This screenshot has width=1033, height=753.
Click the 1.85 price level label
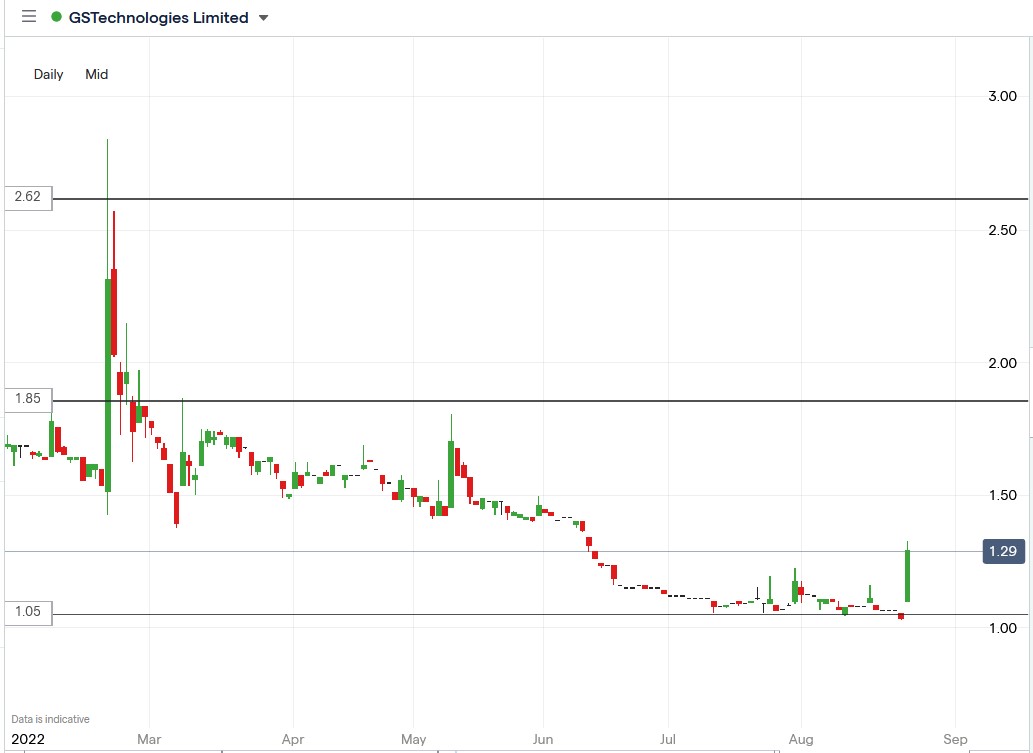click(26, 398)
